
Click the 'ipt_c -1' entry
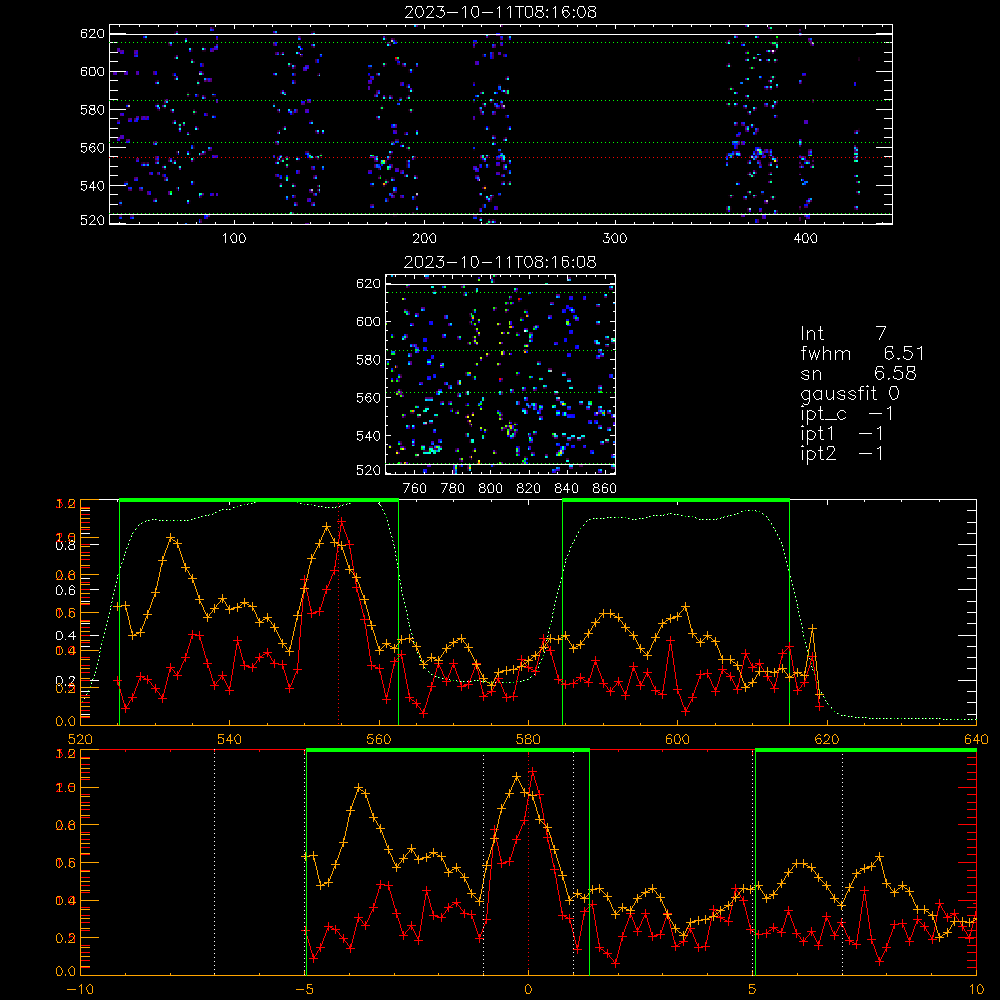point(847,414)
